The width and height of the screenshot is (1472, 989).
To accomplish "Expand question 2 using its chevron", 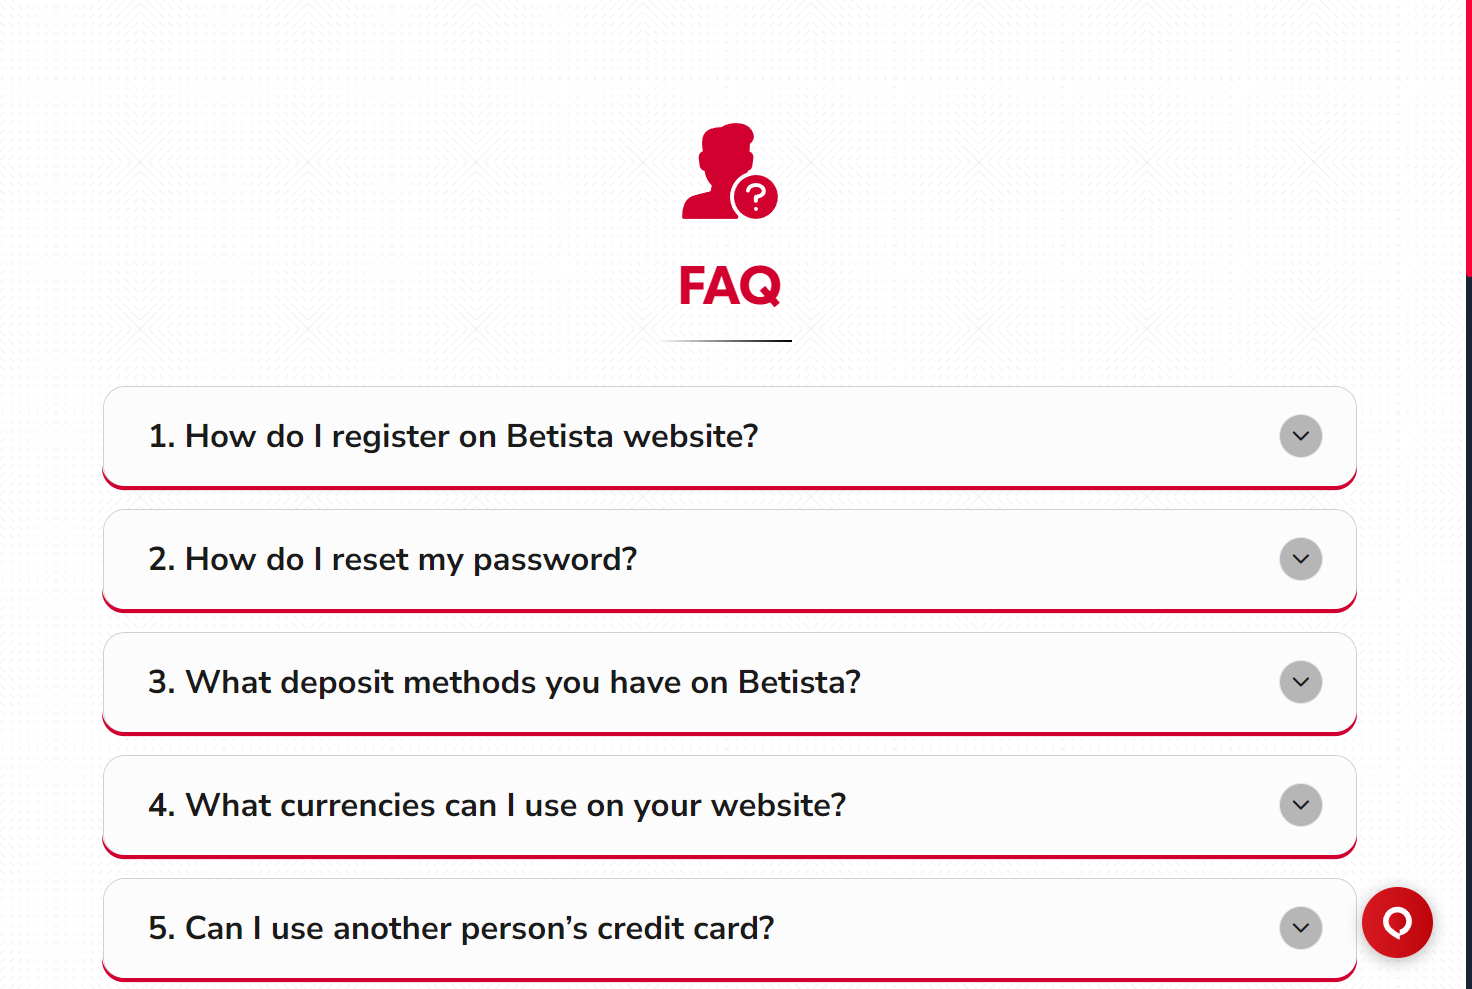I will point(1300,559).
